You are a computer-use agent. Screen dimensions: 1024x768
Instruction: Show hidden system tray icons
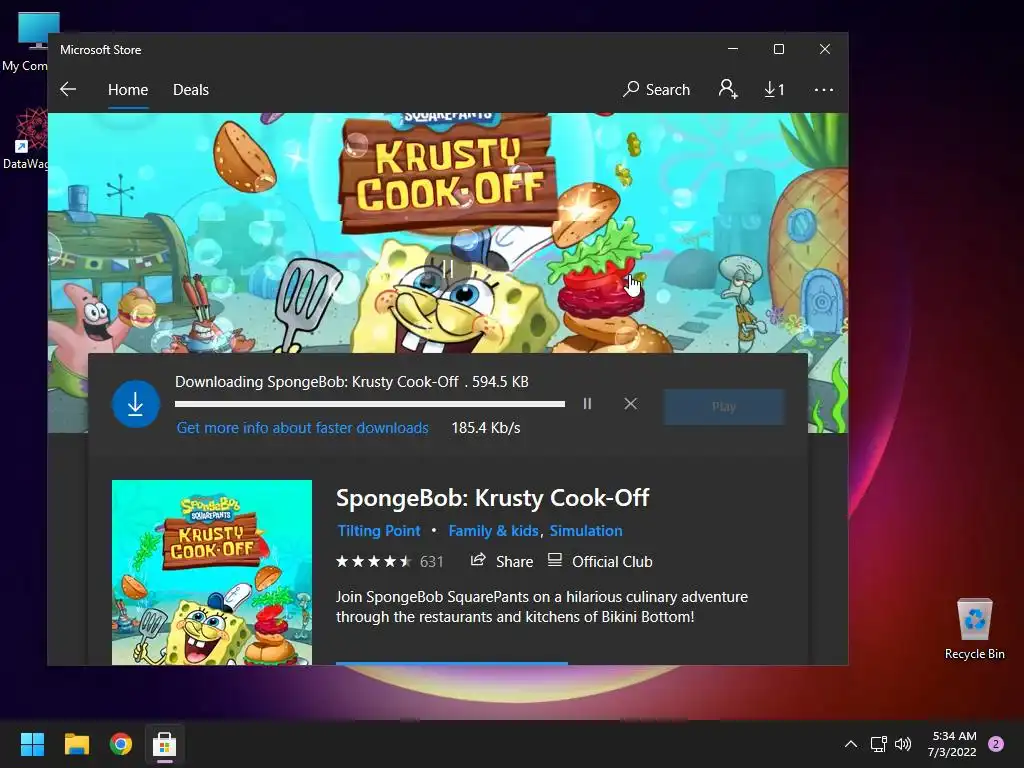[x=851, y=744]
